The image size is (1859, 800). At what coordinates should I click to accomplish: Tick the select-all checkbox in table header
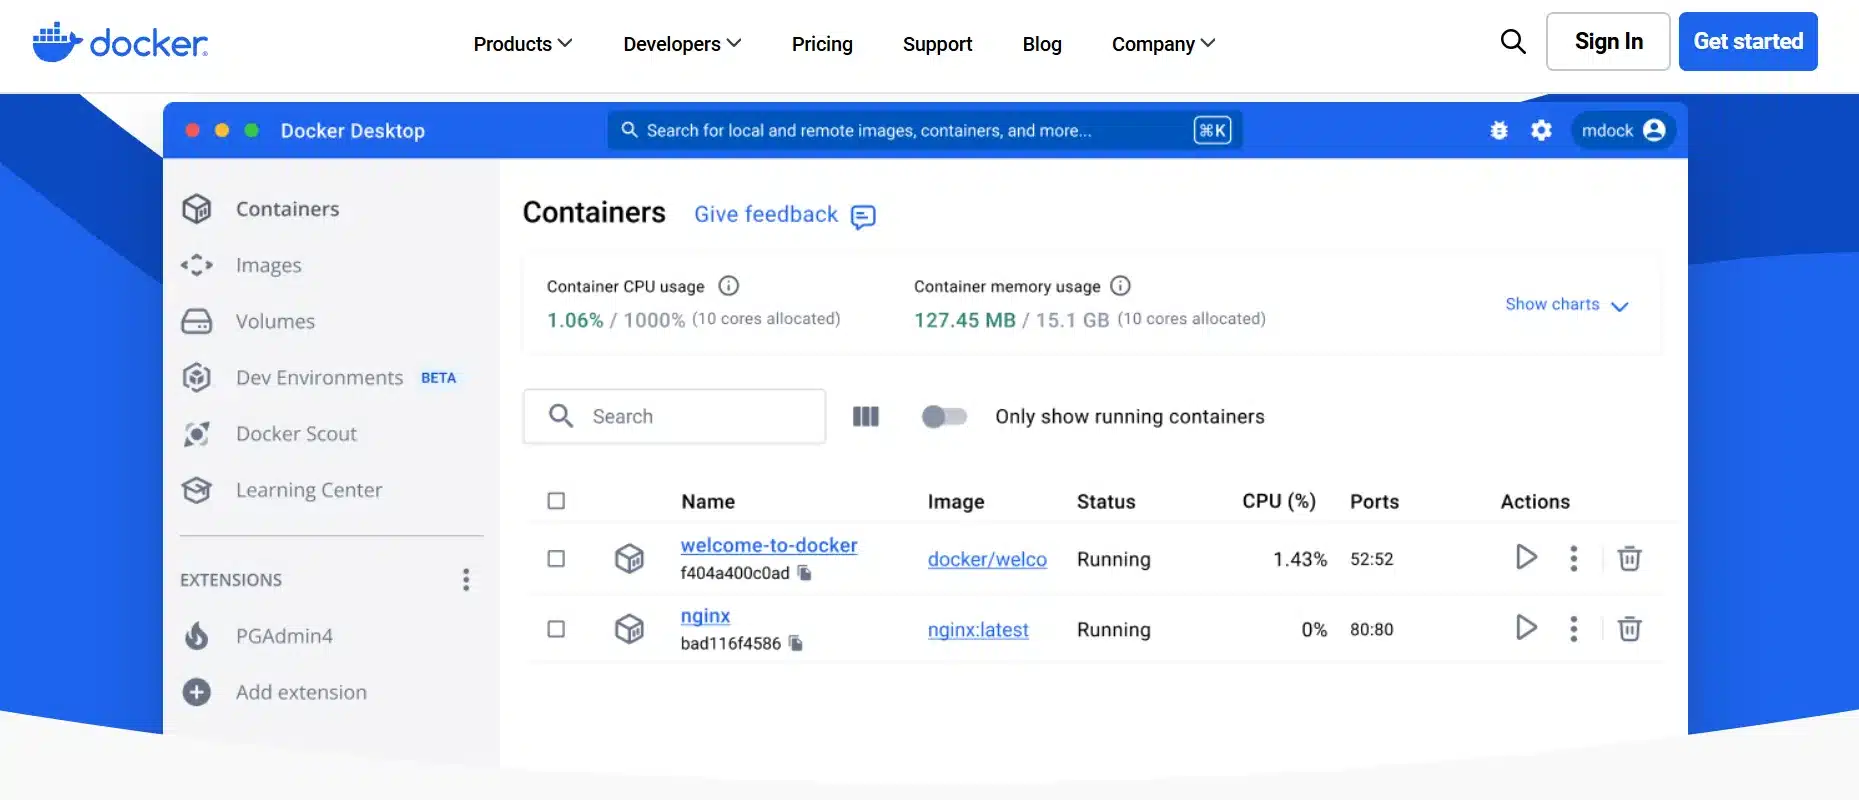point(556,501)
